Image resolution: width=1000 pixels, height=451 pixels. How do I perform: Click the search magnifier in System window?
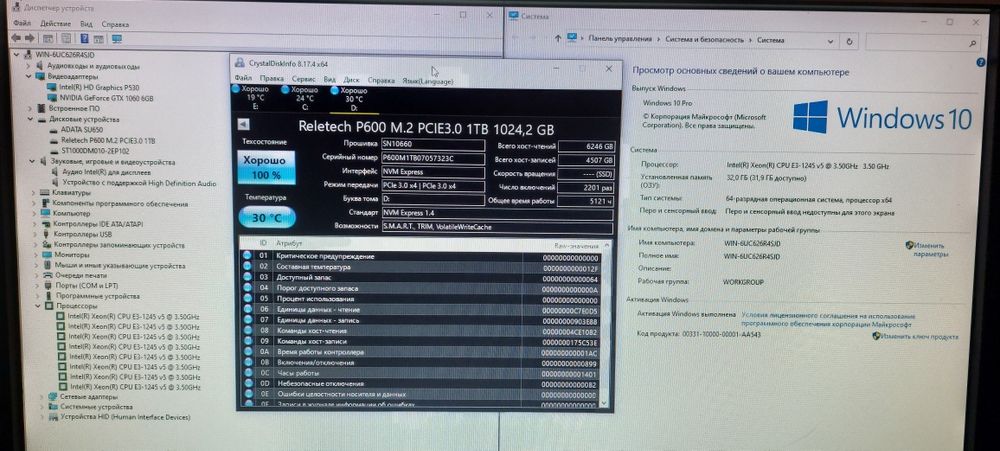coord(971,42)
